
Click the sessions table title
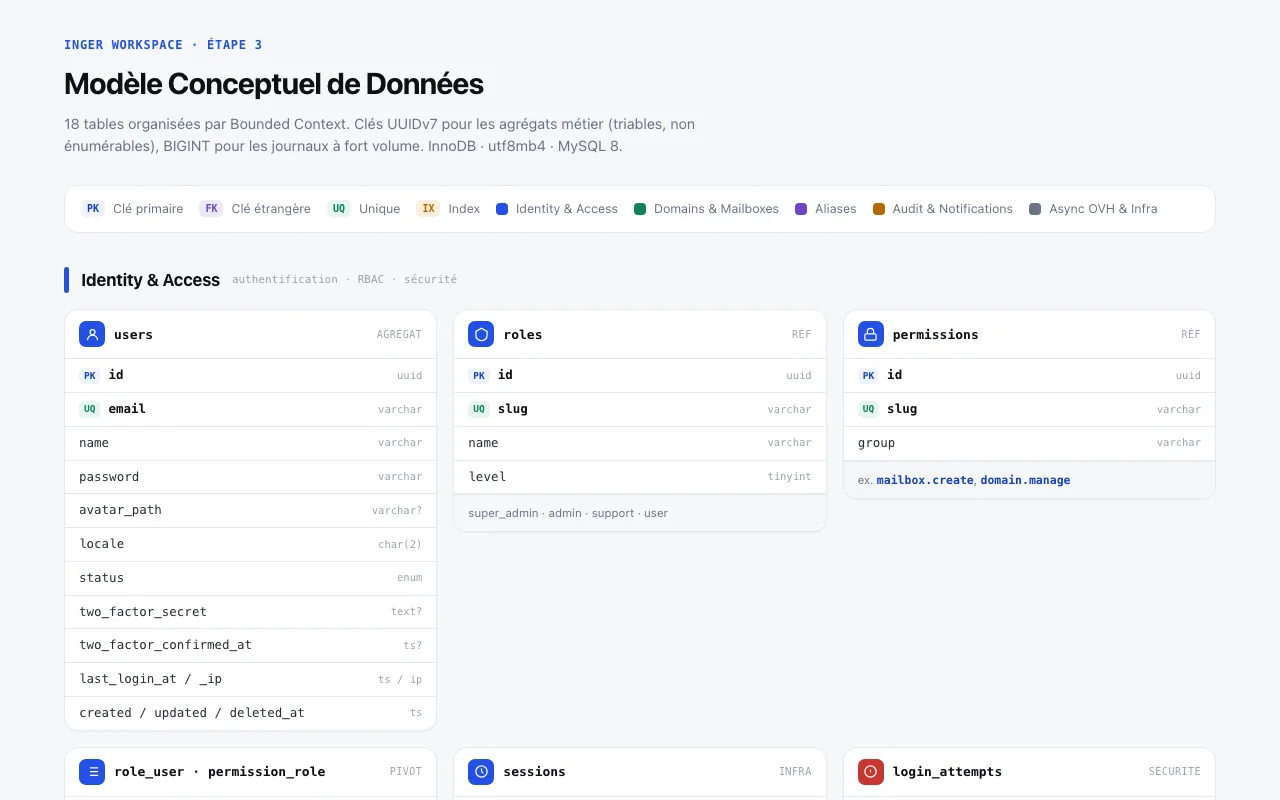click(534, 772)
